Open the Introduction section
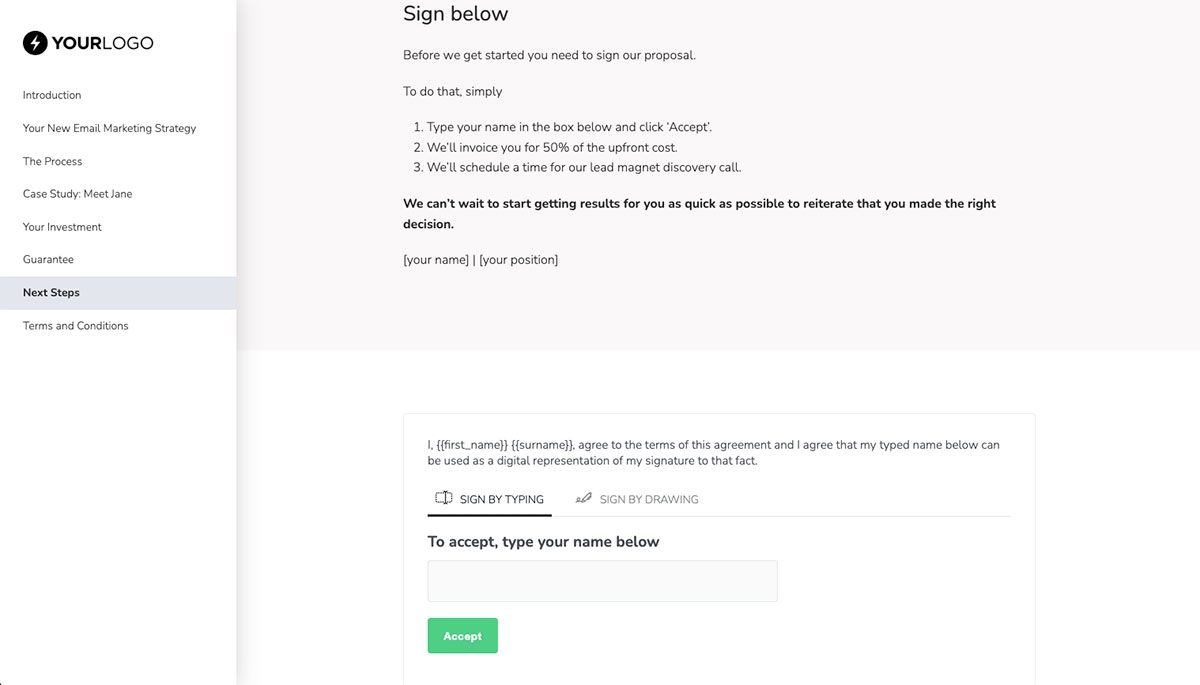This screenshot has height=685, width=1200. pos(51,94)
